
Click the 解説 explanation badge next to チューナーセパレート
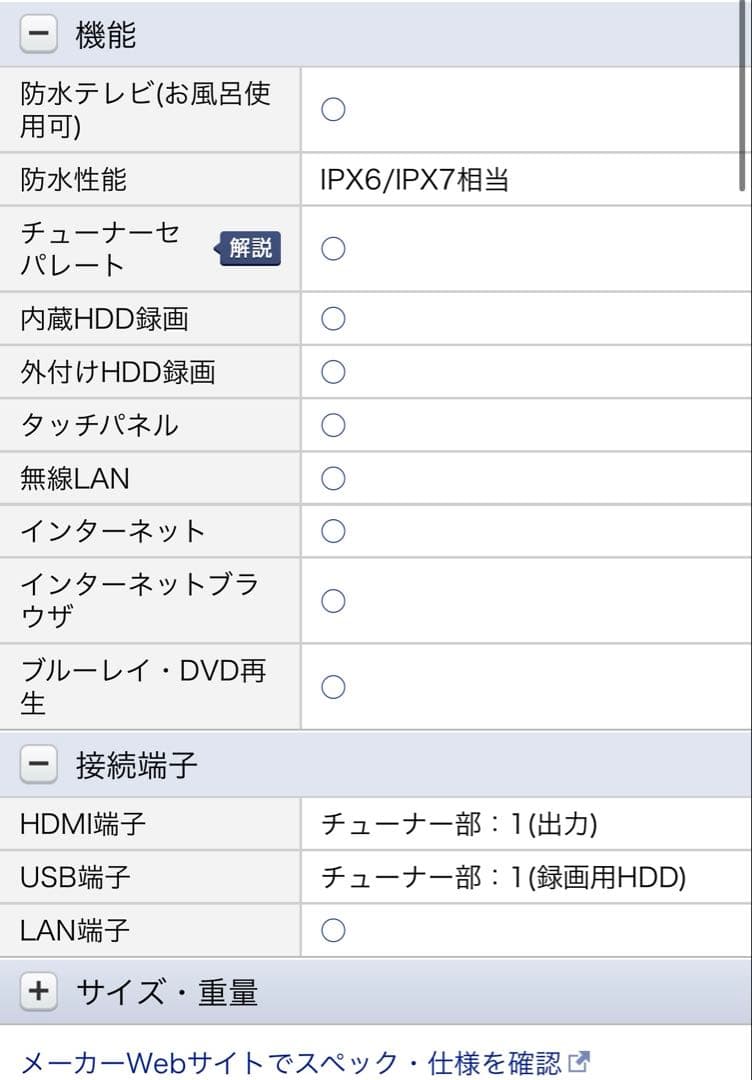click(x=248, y=248)
